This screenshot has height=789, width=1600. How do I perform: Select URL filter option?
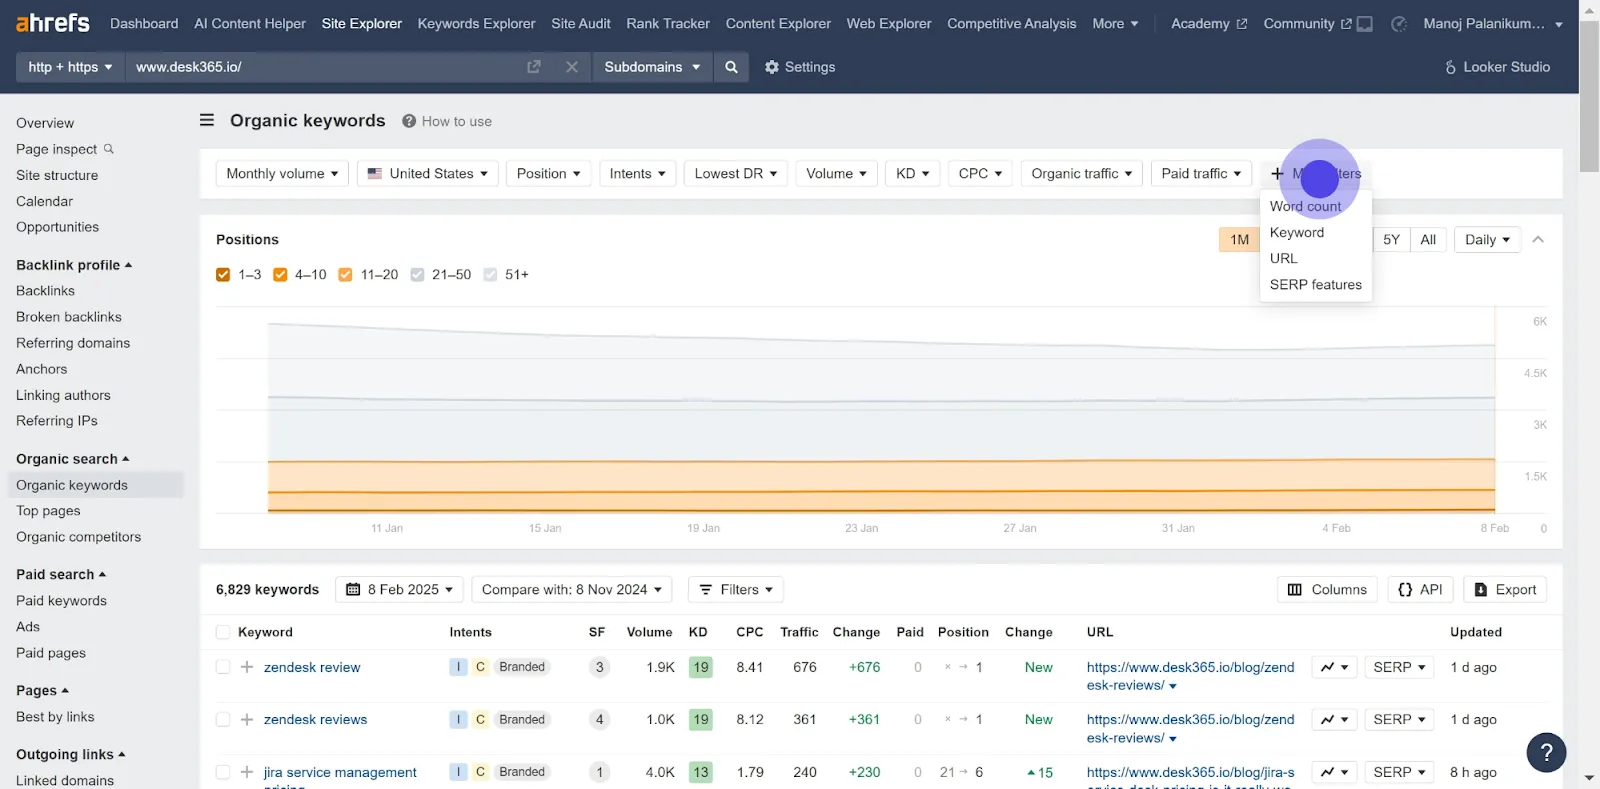click(1284, 259)
